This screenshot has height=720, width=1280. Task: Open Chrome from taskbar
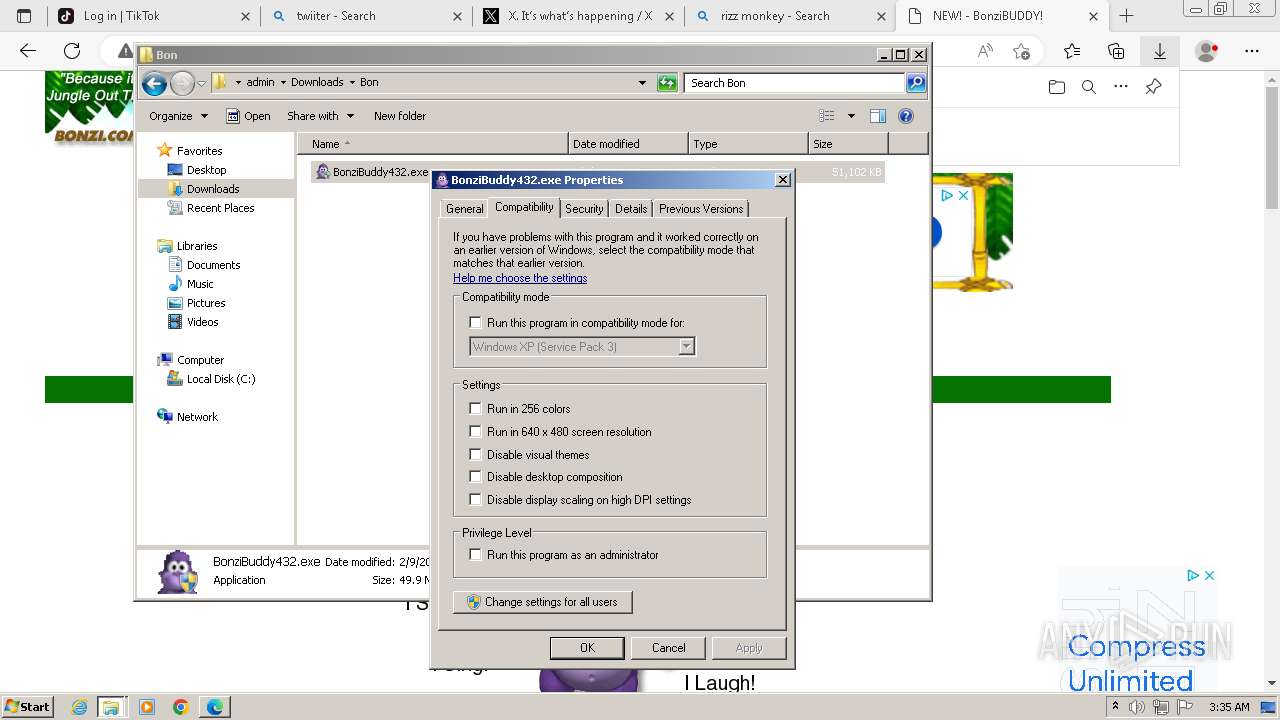pos(181,707)
